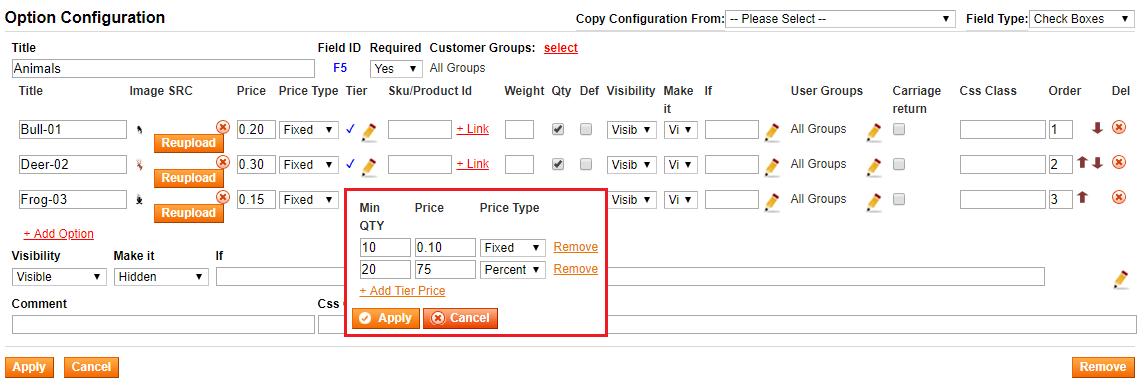
Task: Remove image icon on Frog-03 row
Action: 223,196
